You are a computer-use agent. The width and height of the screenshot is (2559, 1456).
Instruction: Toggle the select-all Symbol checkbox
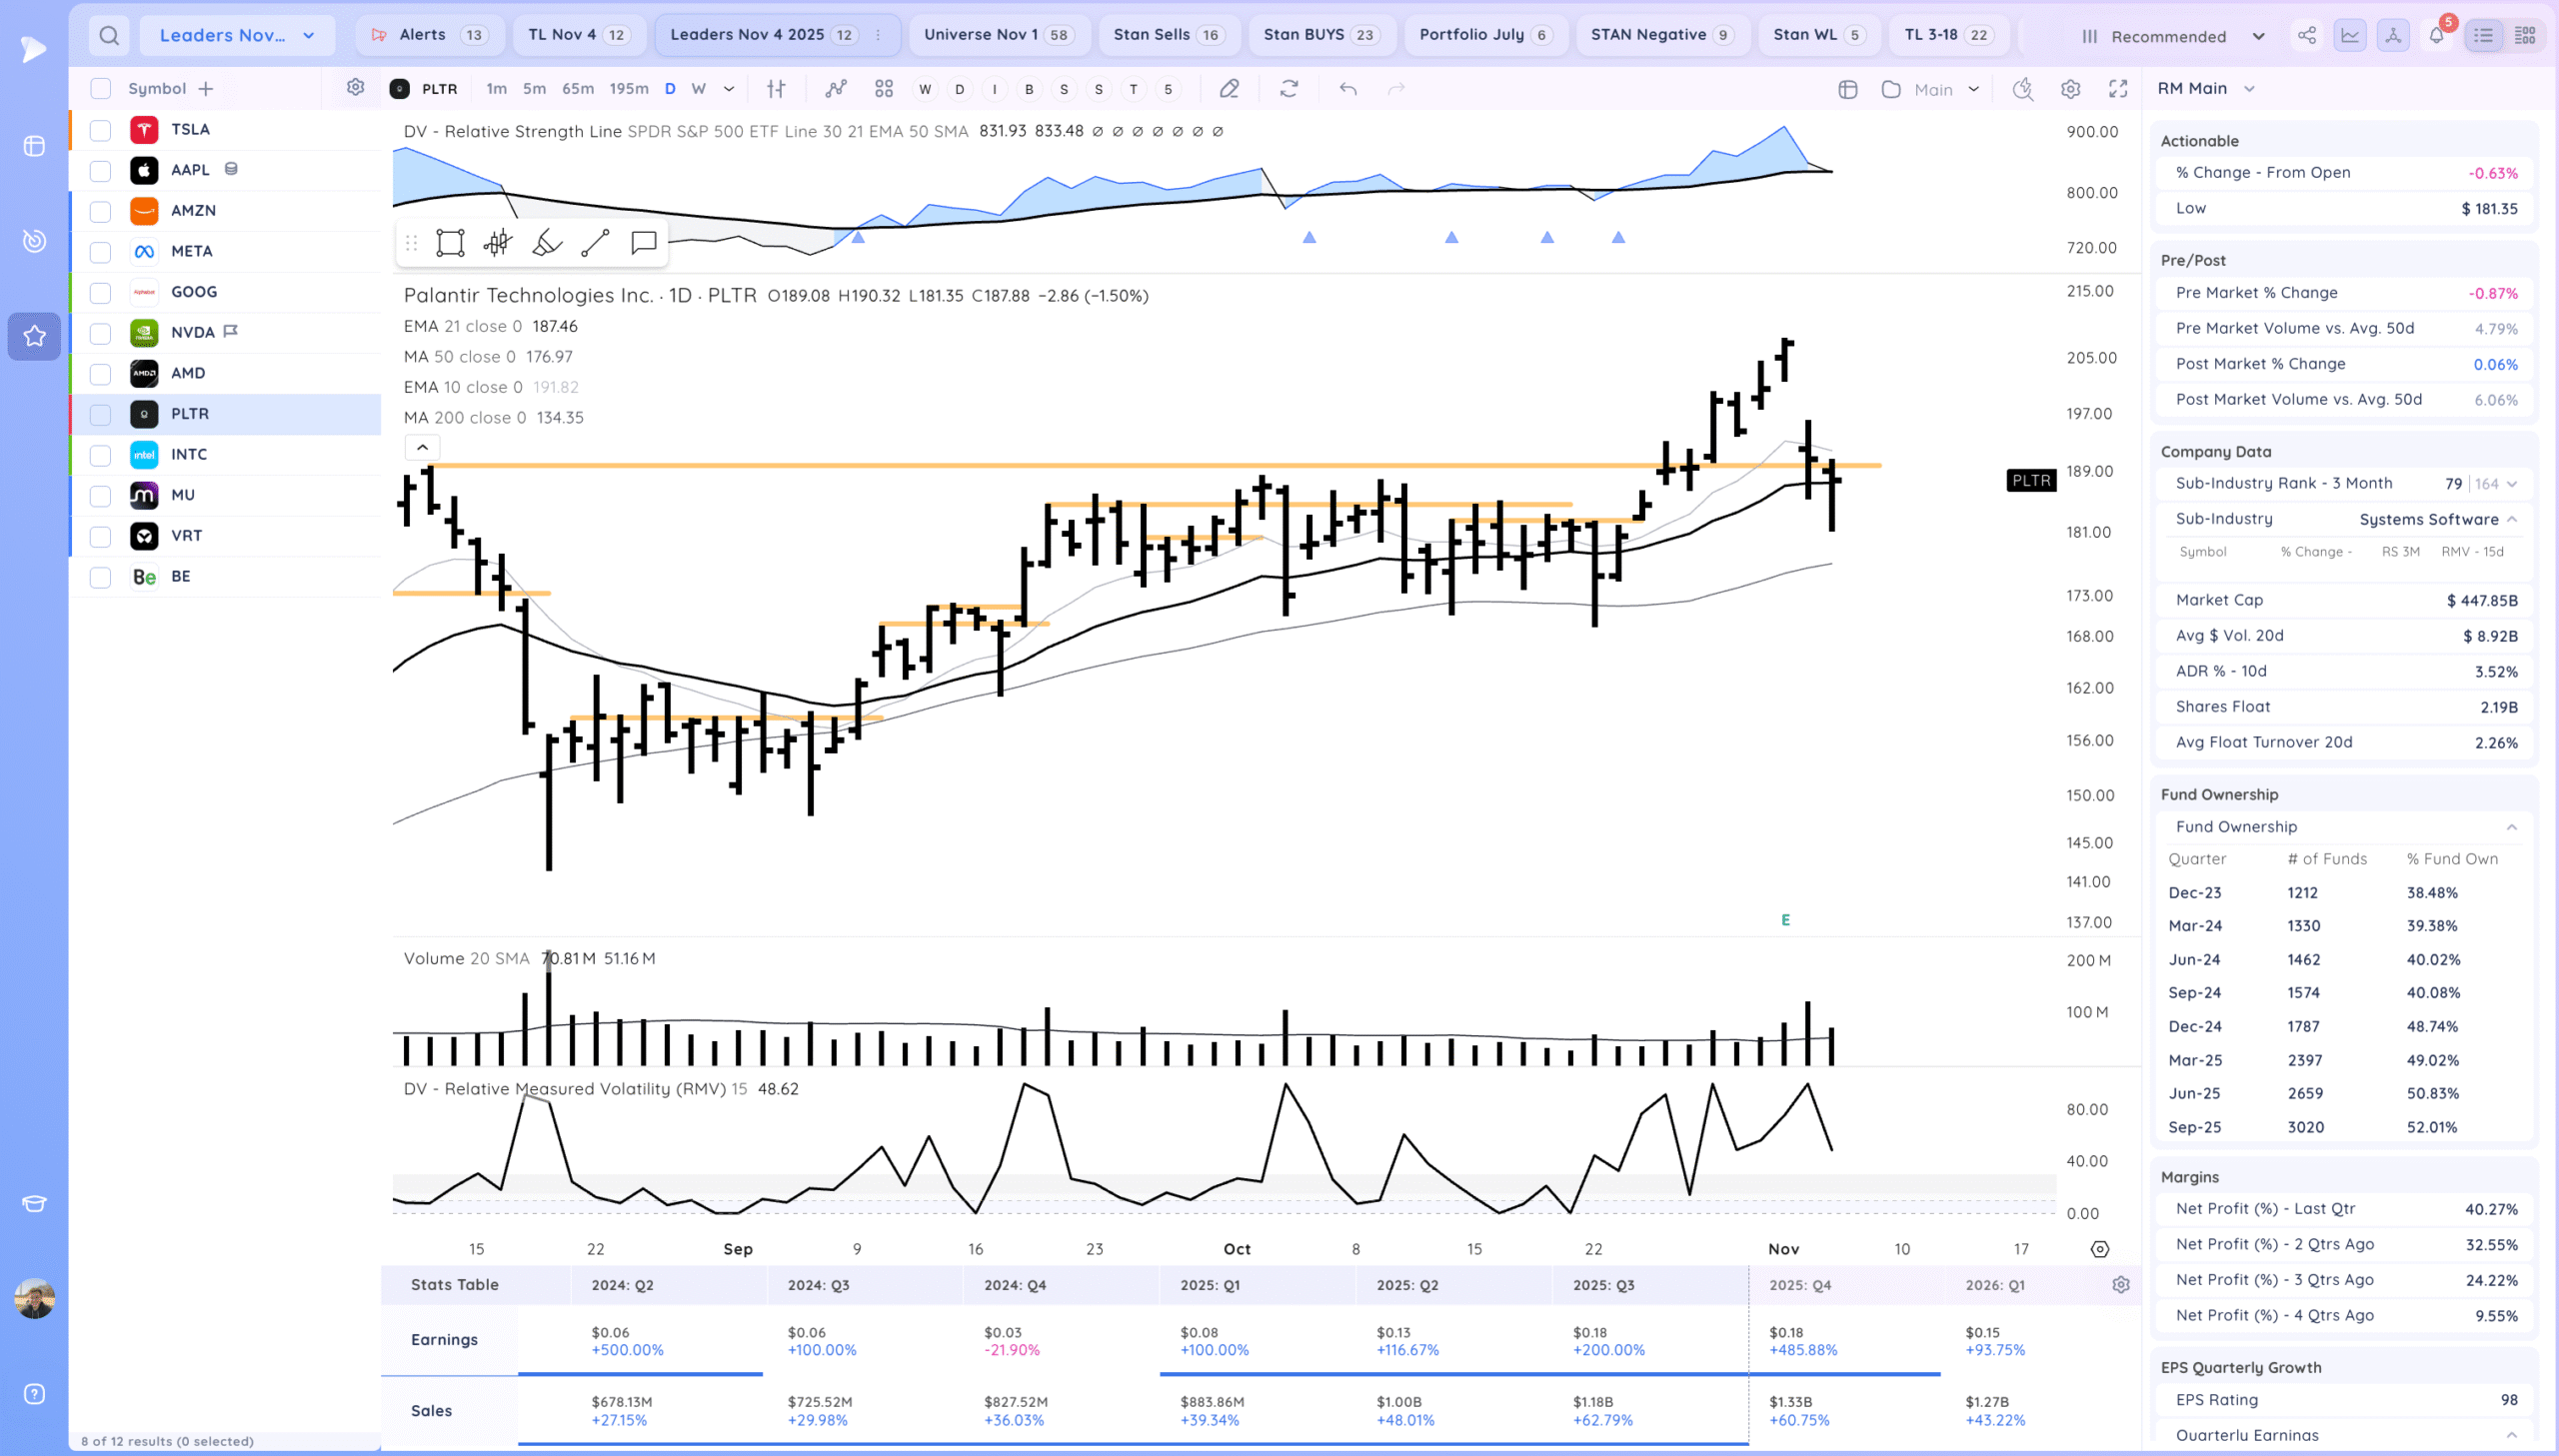click(x=100, y=89)
